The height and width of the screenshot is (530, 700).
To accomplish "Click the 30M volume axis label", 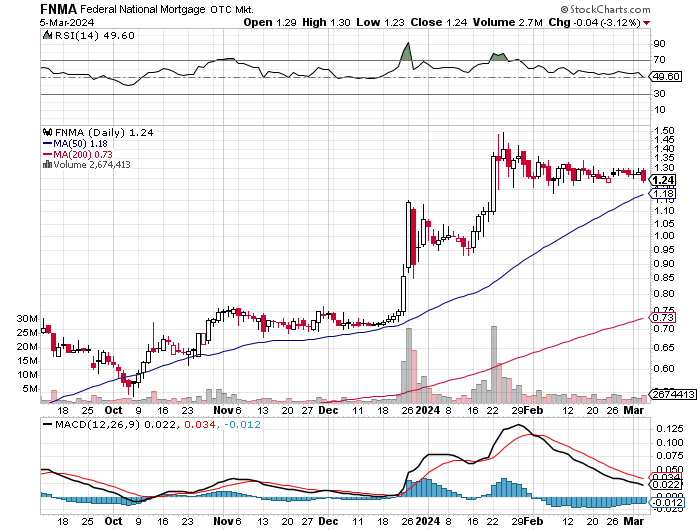I will 27,319.
